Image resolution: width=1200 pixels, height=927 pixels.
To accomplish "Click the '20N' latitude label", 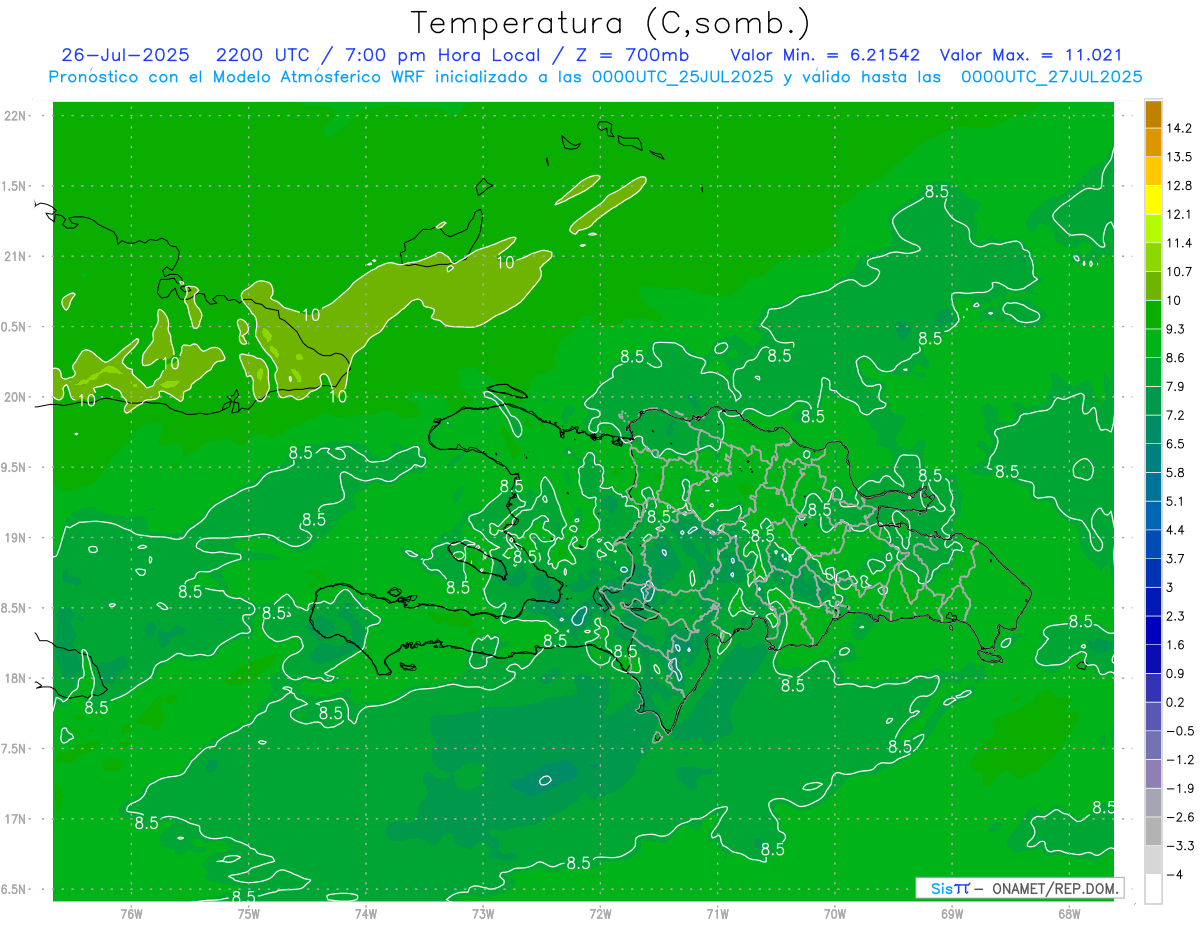I will [x=15, y=397].
